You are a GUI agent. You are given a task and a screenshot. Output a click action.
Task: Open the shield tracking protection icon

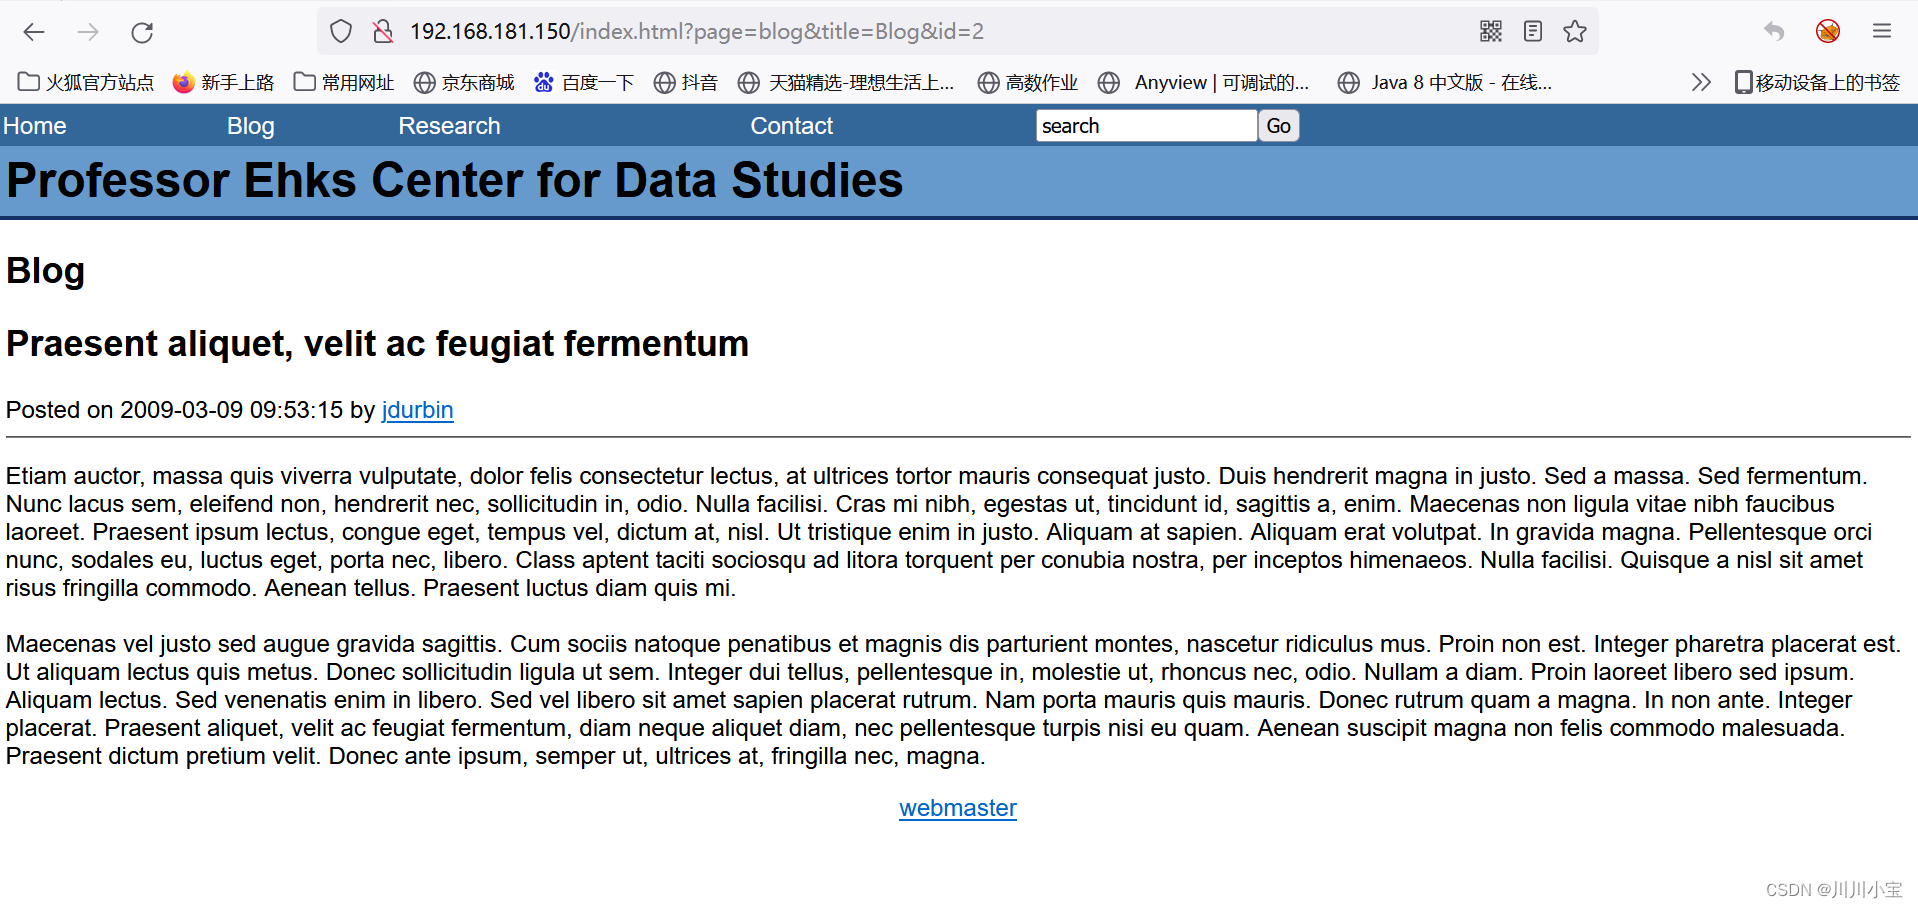tap(341, 32)
